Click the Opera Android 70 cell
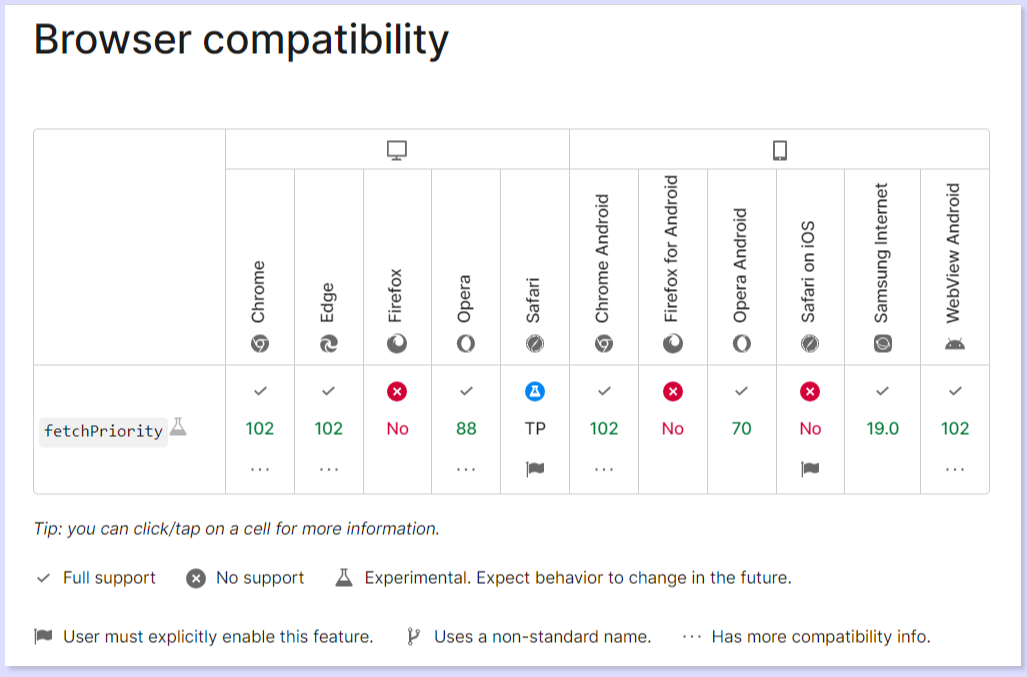This screenshot has width=1027, height=677. pos(741,428)
